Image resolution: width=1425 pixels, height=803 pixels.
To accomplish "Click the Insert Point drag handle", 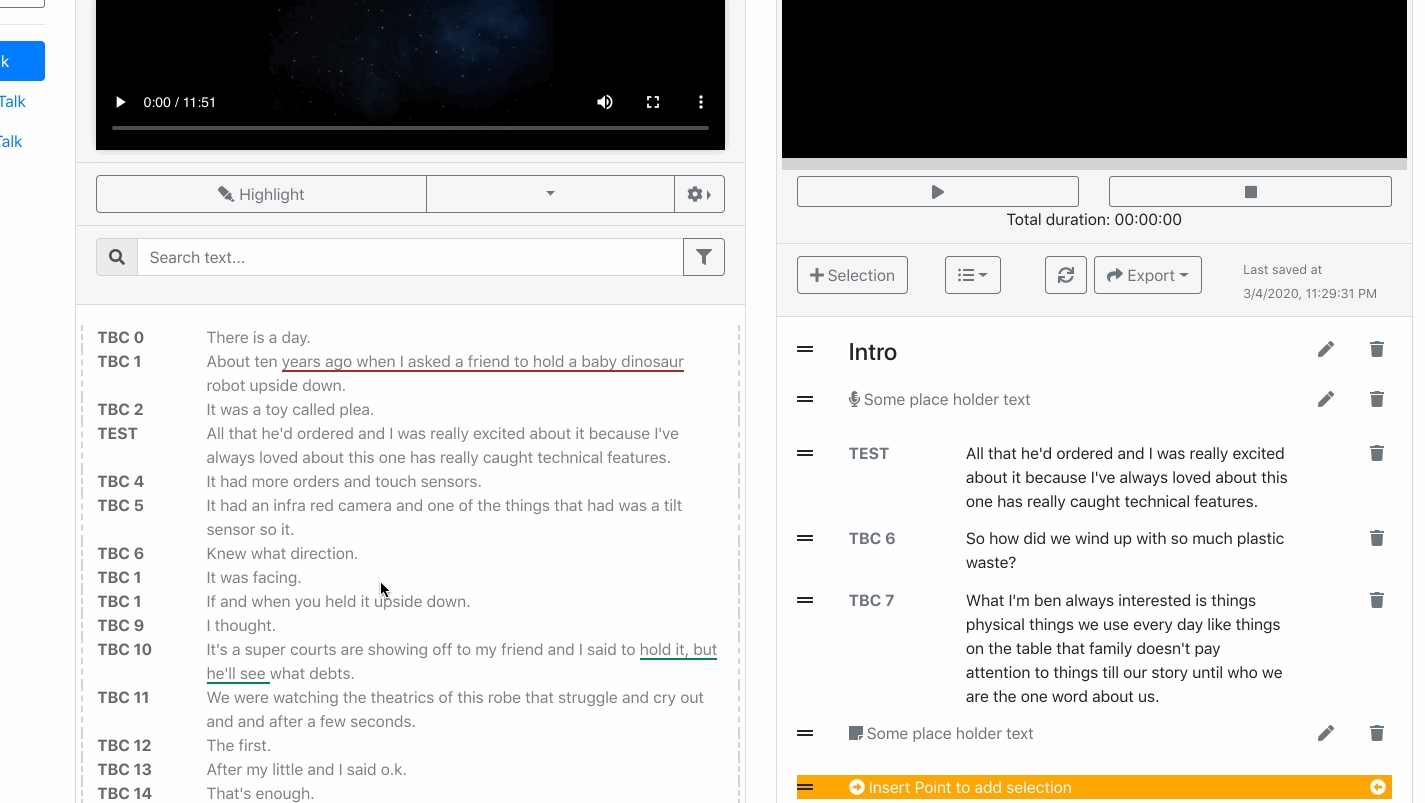I will (805, 788).
